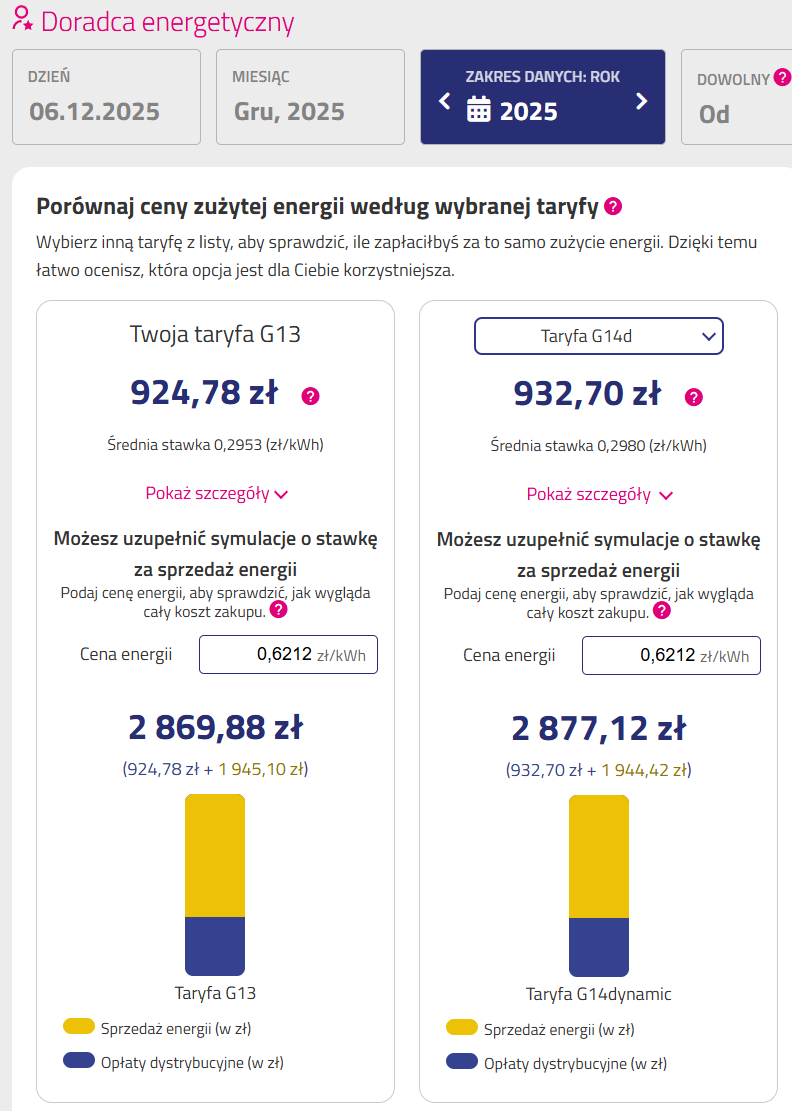The image size is (792, 1111).
Task: Click blue Opłaty dystrybucyjne swatch under G14dynamic
Action: click(x=462, y=1061)
